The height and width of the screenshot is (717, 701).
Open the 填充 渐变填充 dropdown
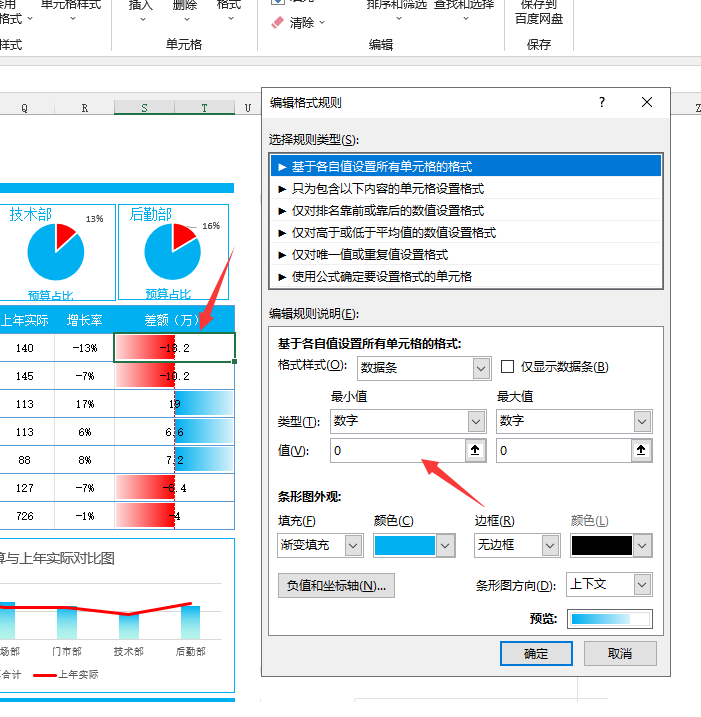click(353, 545)
